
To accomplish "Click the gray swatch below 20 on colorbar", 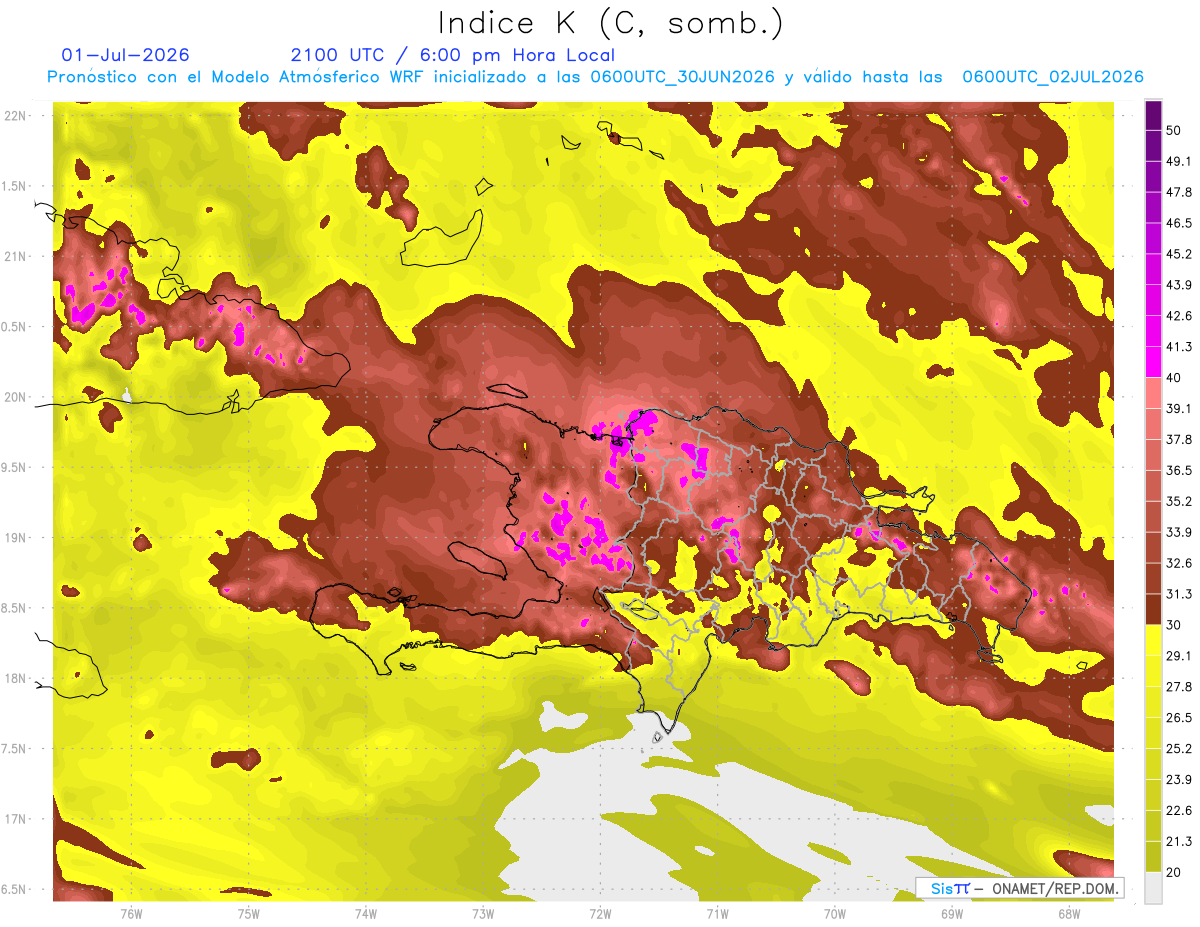I will 1153,887.
